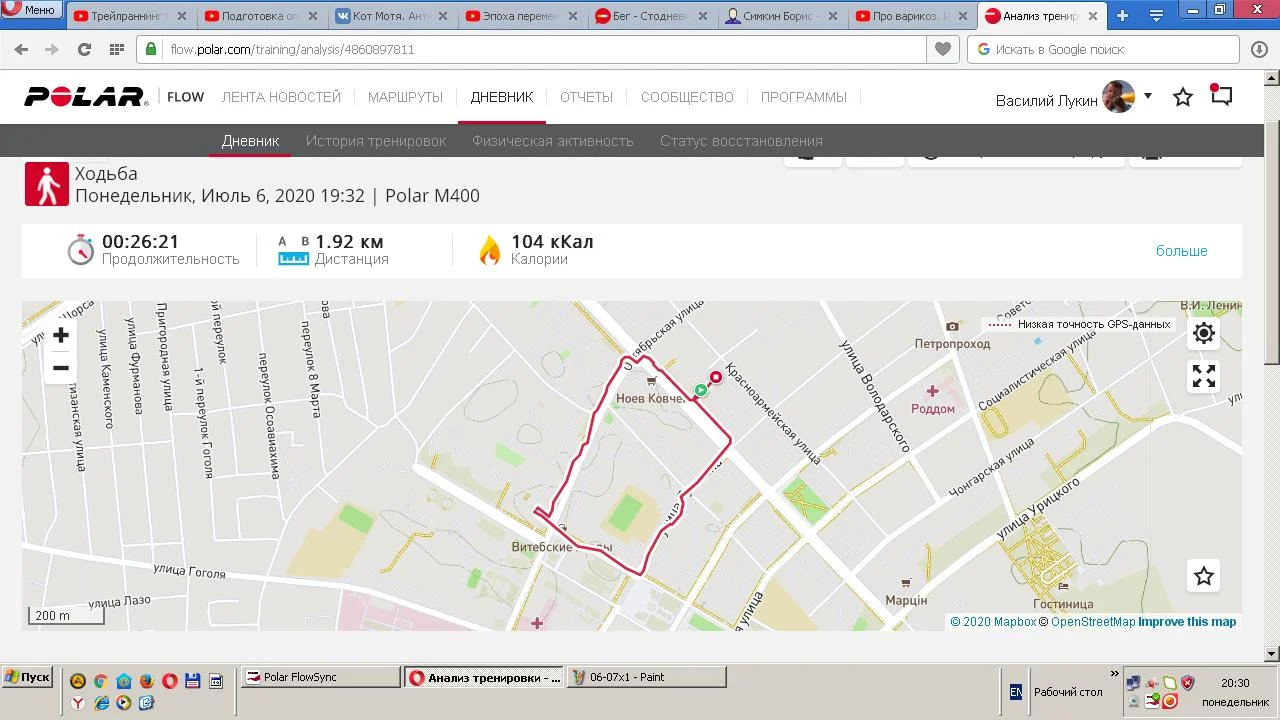Close the Трейлраннинг tab

pos(180,16)
